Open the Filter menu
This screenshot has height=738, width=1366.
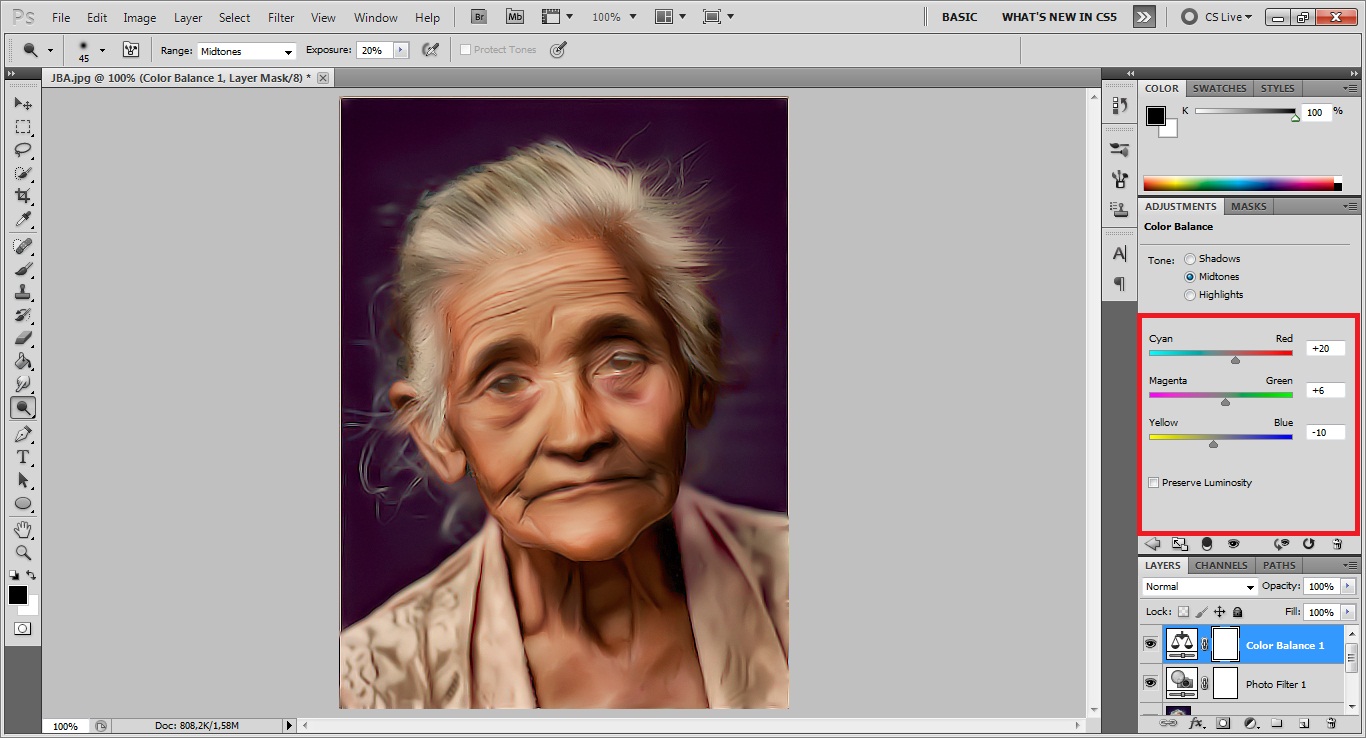pyautogui.click(x=281, y=17)
